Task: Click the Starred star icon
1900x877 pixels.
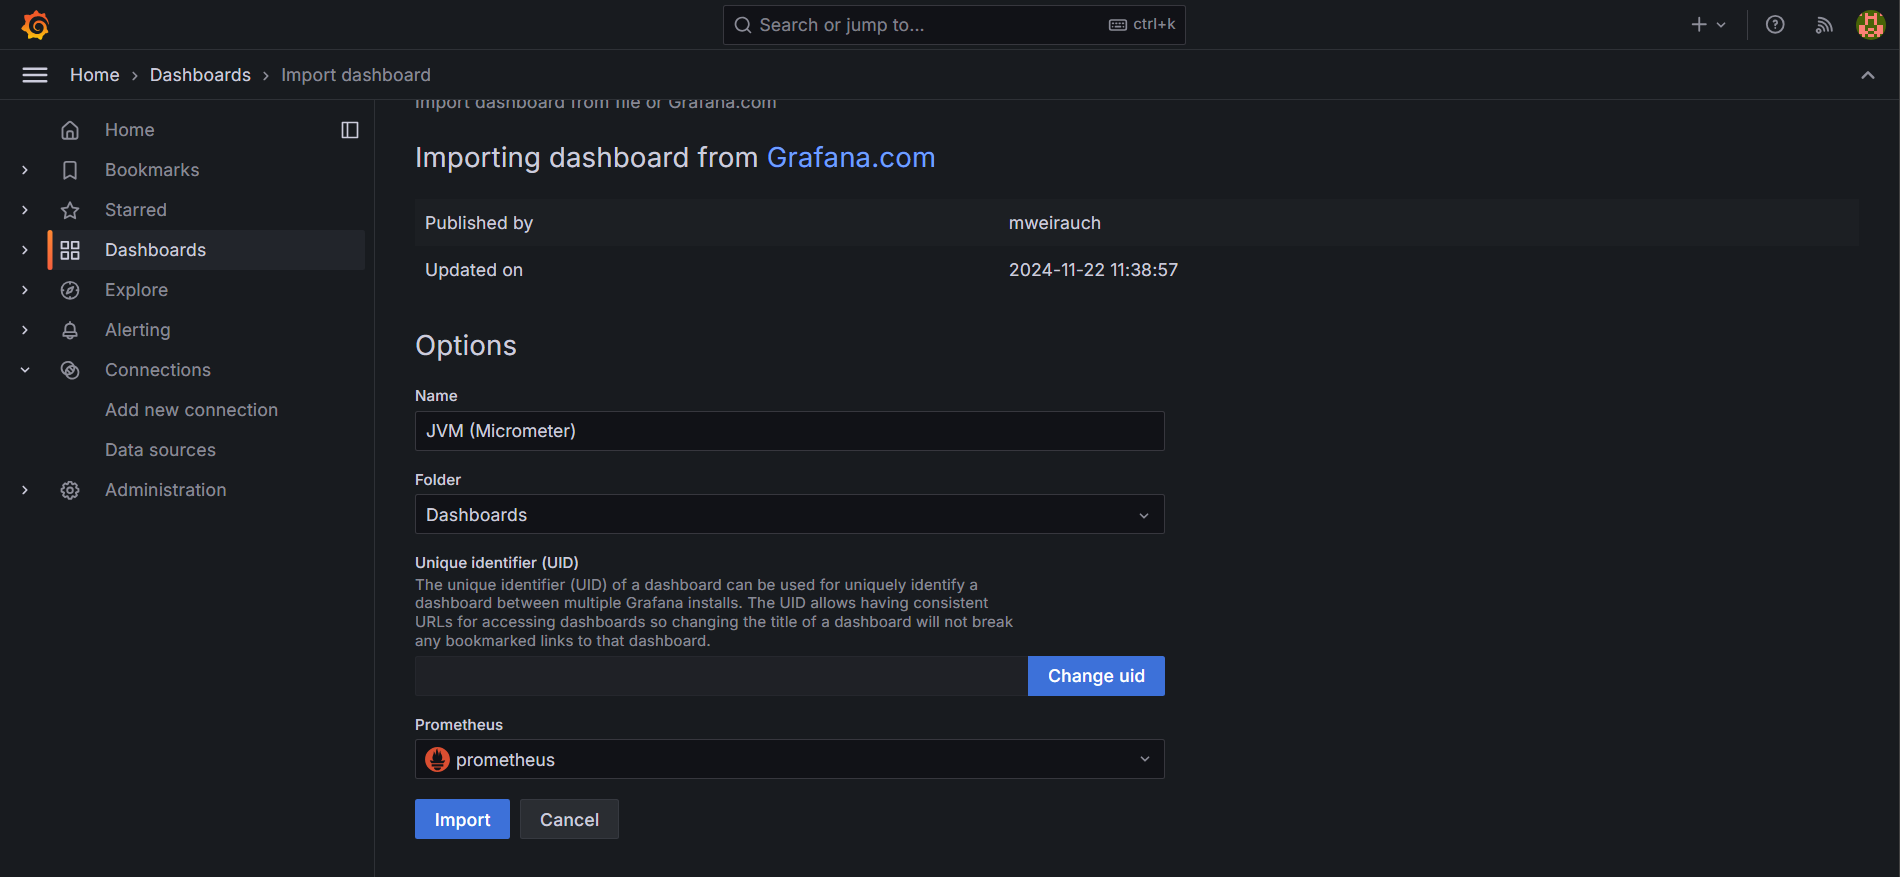Action: (x=70, y=210)
